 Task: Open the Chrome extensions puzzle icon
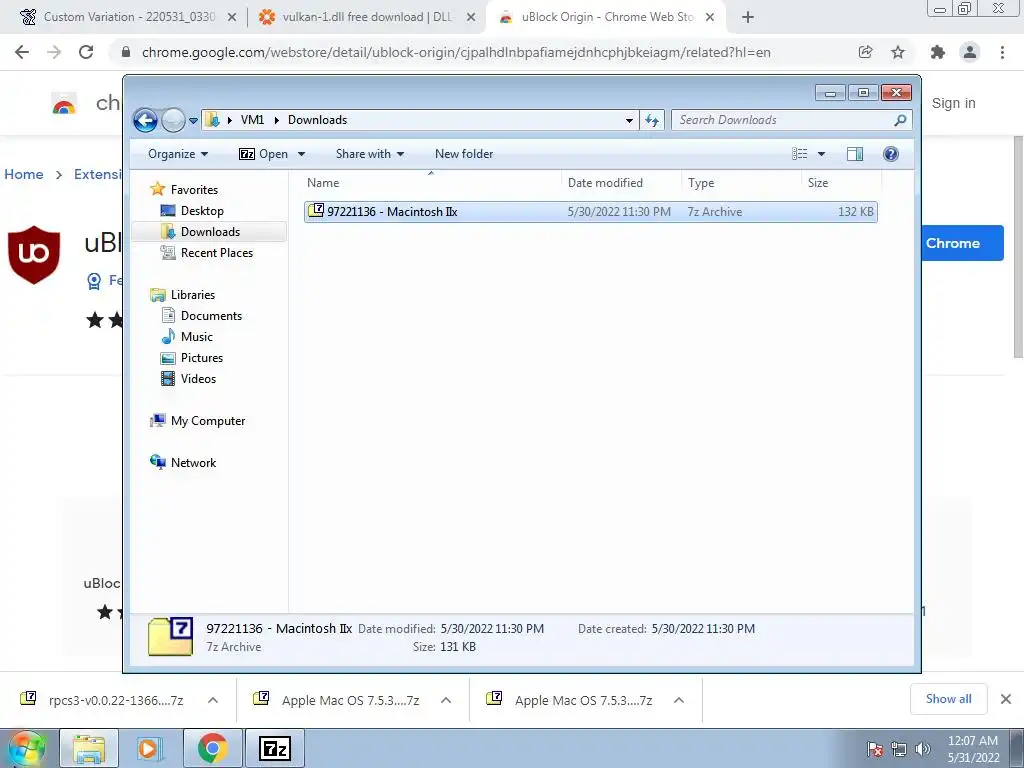tap(938, 52)
